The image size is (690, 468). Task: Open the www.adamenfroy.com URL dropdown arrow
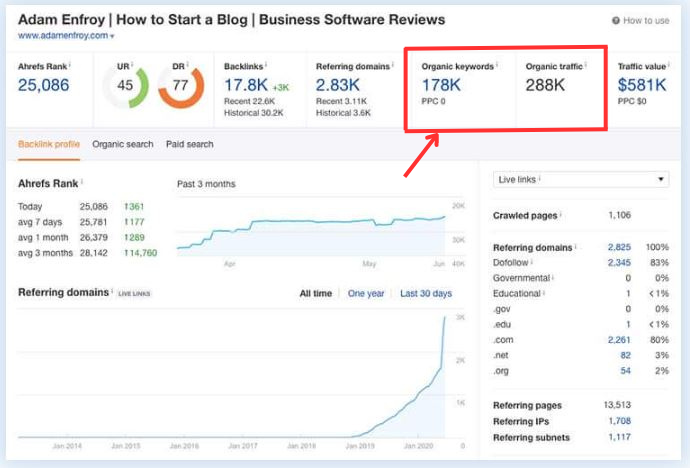112,36
